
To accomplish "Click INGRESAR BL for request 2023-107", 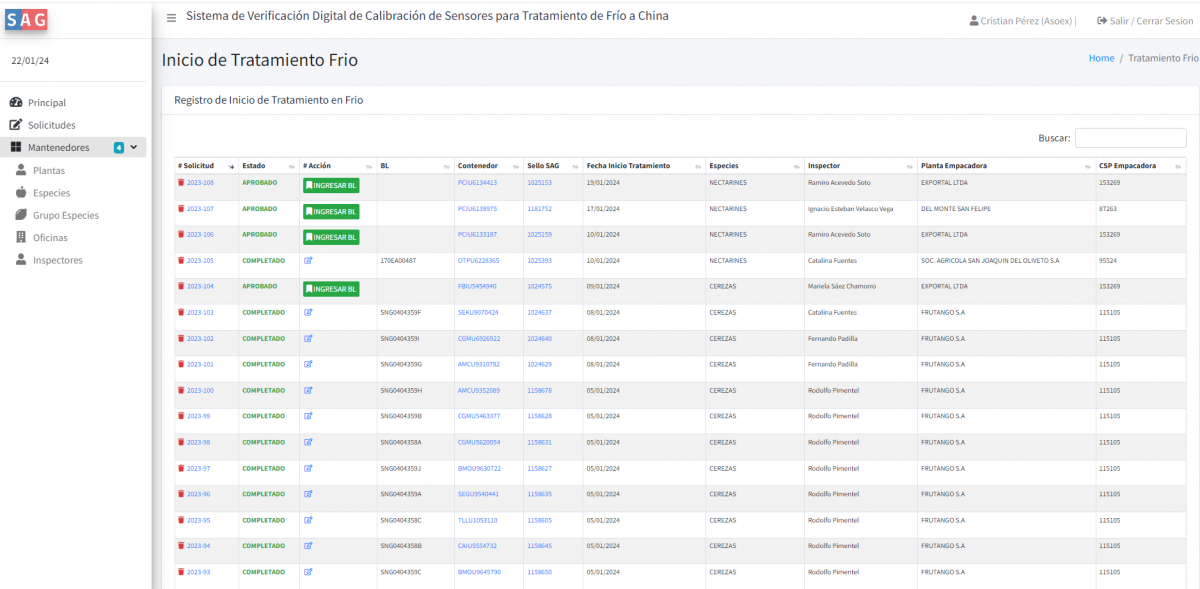I will pyautogui.click(x=331, y=212).
